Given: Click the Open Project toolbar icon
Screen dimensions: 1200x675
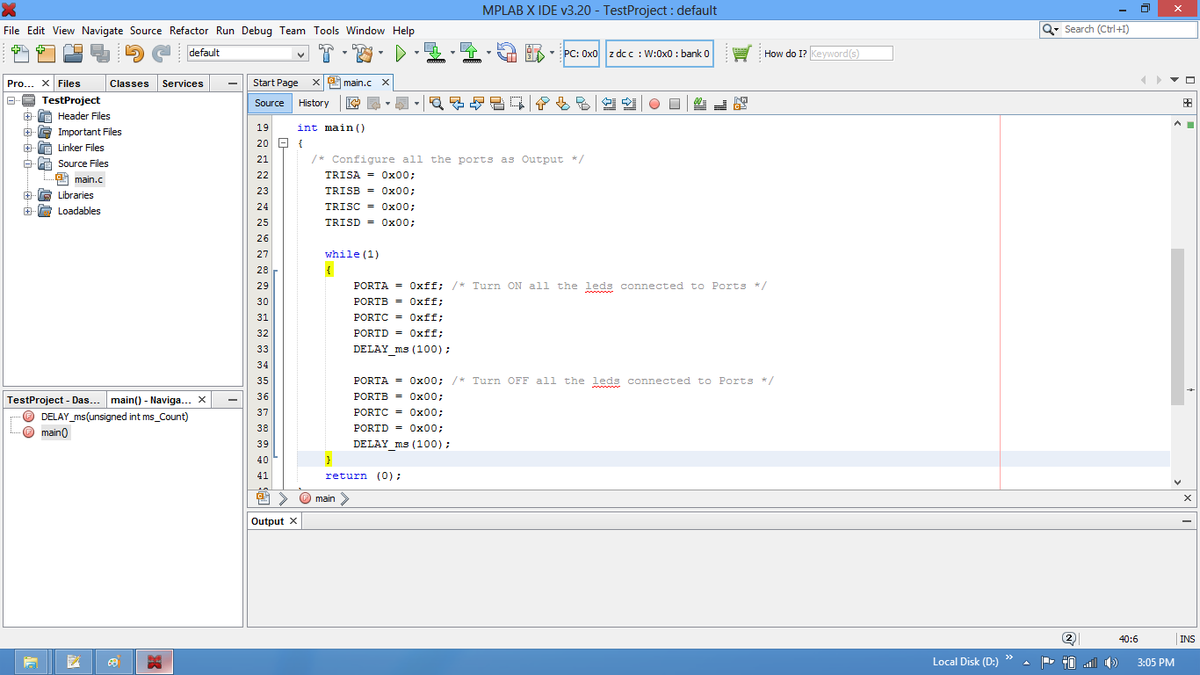Looking at the screenshot, I should pos(73,53).
